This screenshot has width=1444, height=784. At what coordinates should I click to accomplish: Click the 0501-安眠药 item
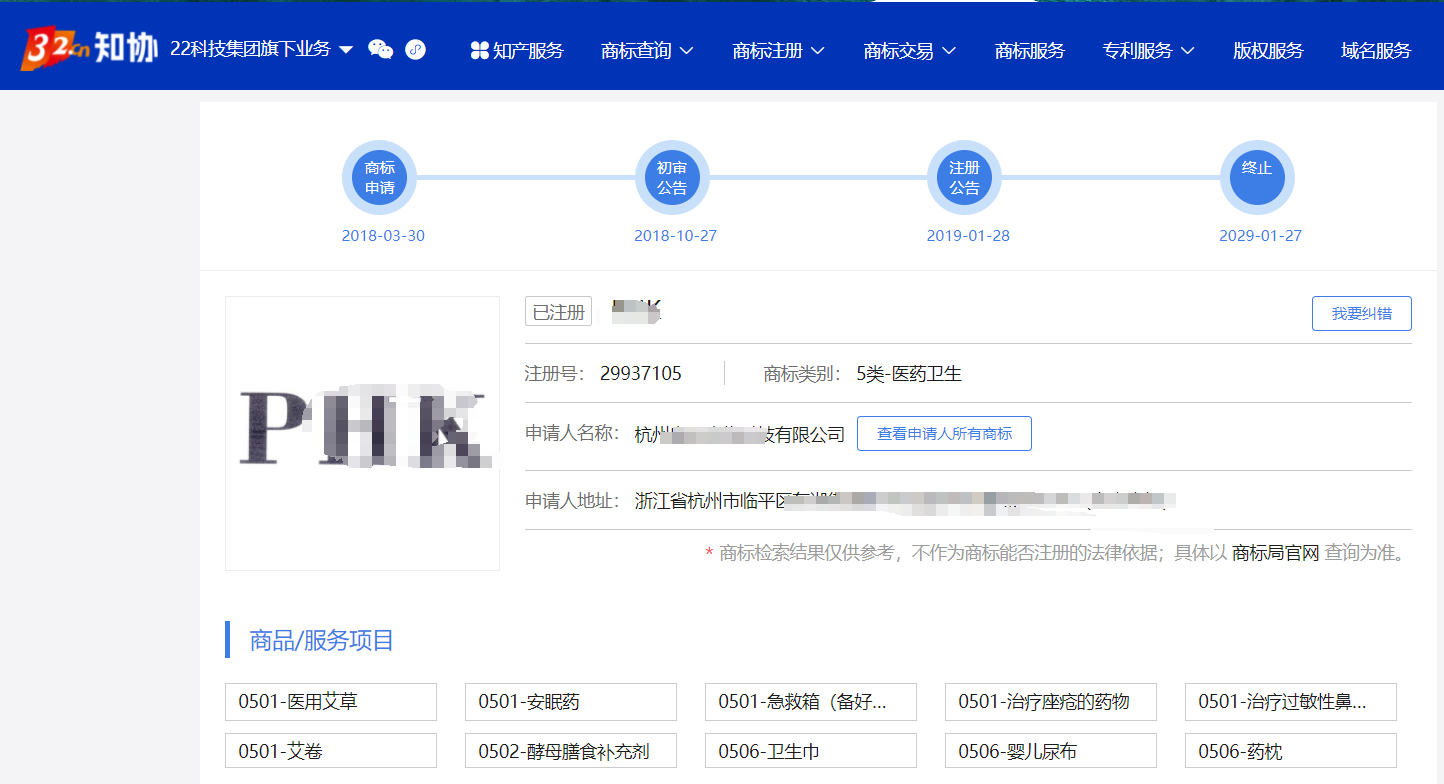[571, 702]
